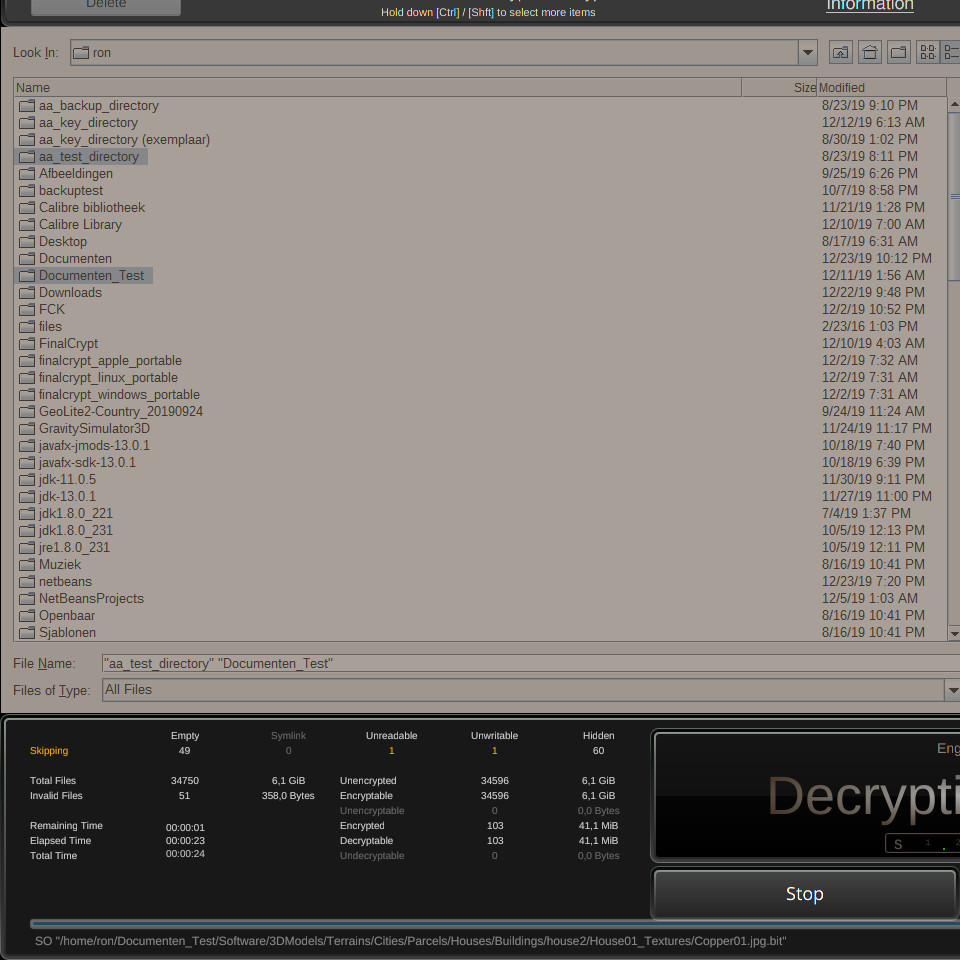Click the Home directory icon
The width and height of the screenshot is (960, 960).
pyautogui.click(x=870, y=52)
